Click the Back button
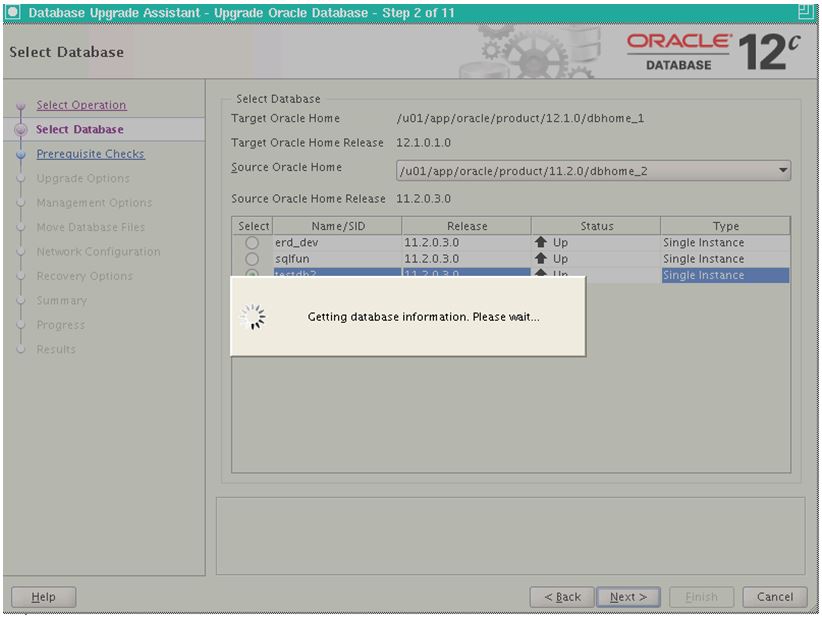Screen dimensions: 822x618 click(x=562, y=597)
